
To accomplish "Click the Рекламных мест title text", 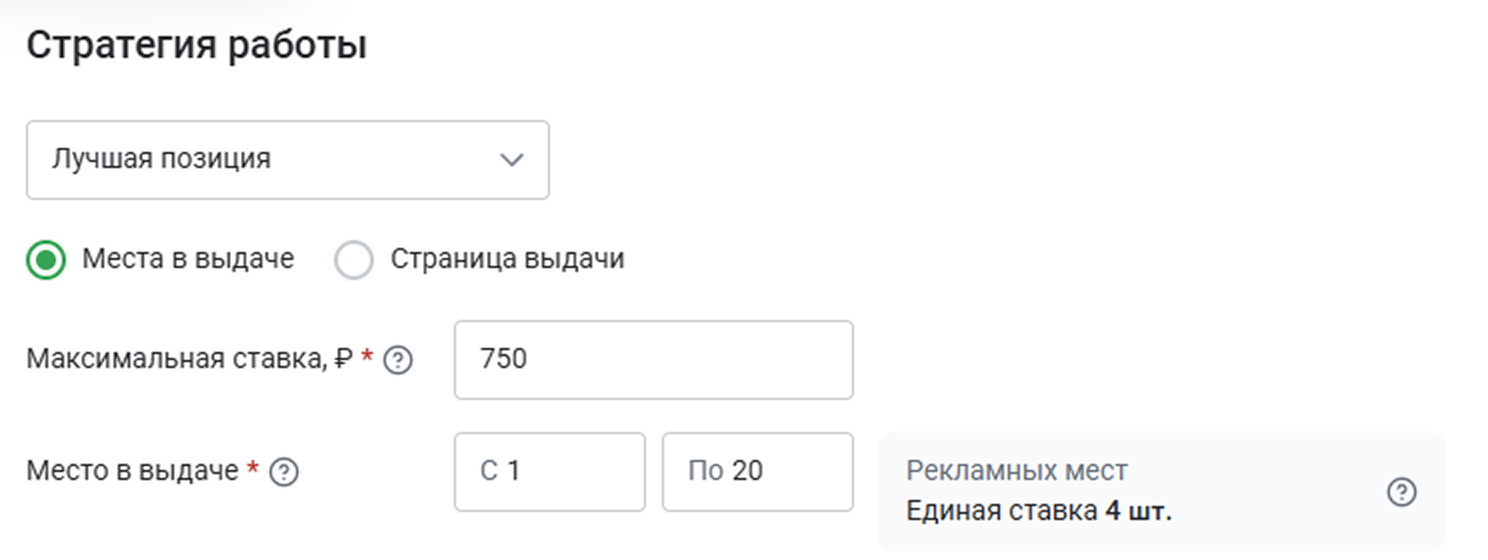I will pos(1016,470).
